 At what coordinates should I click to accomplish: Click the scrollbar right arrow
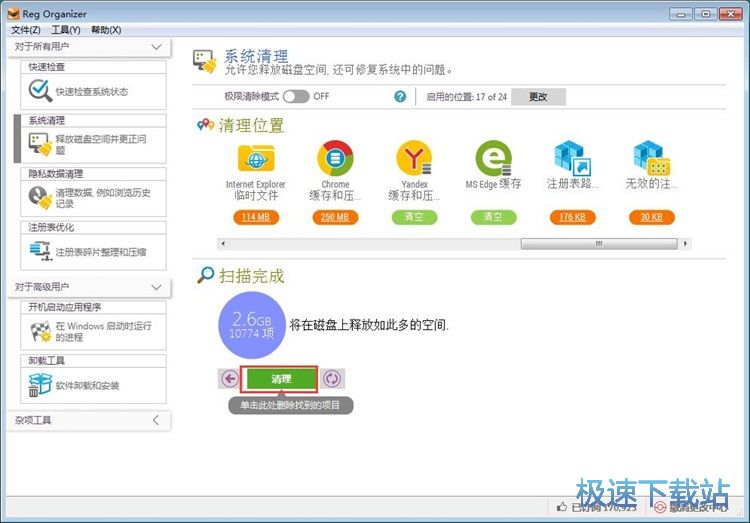(x=685, y=244)
